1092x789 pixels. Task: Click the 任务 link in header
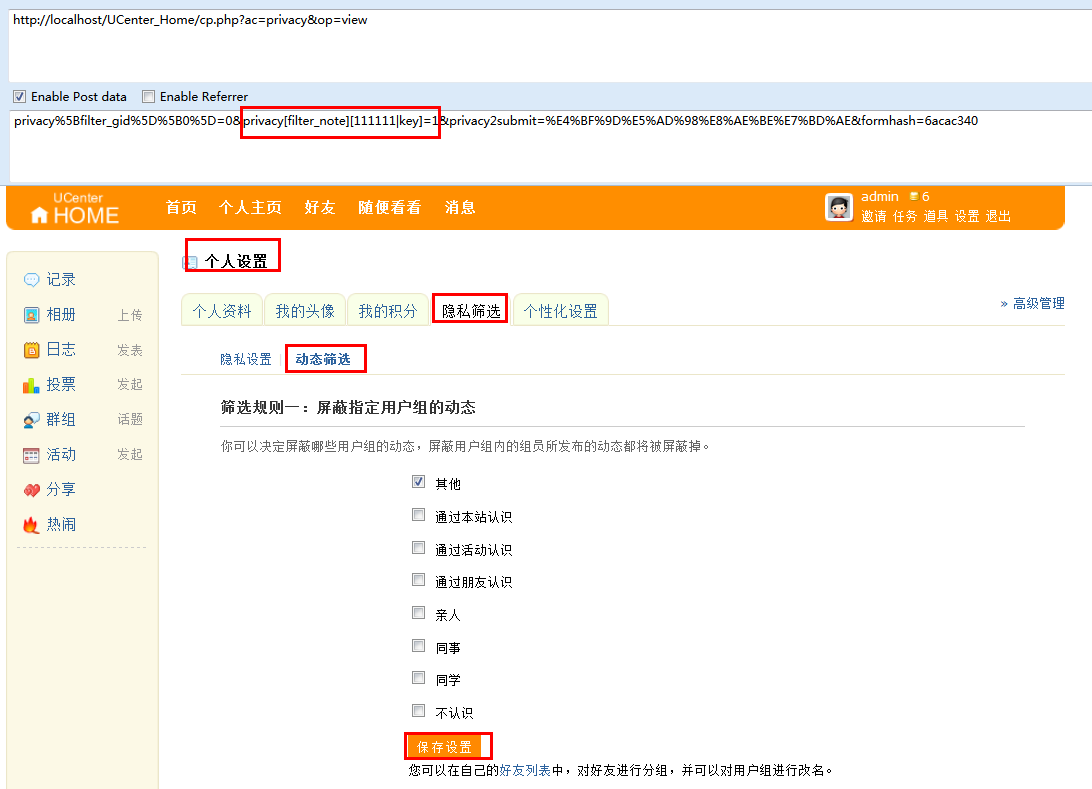click(905, 217)
